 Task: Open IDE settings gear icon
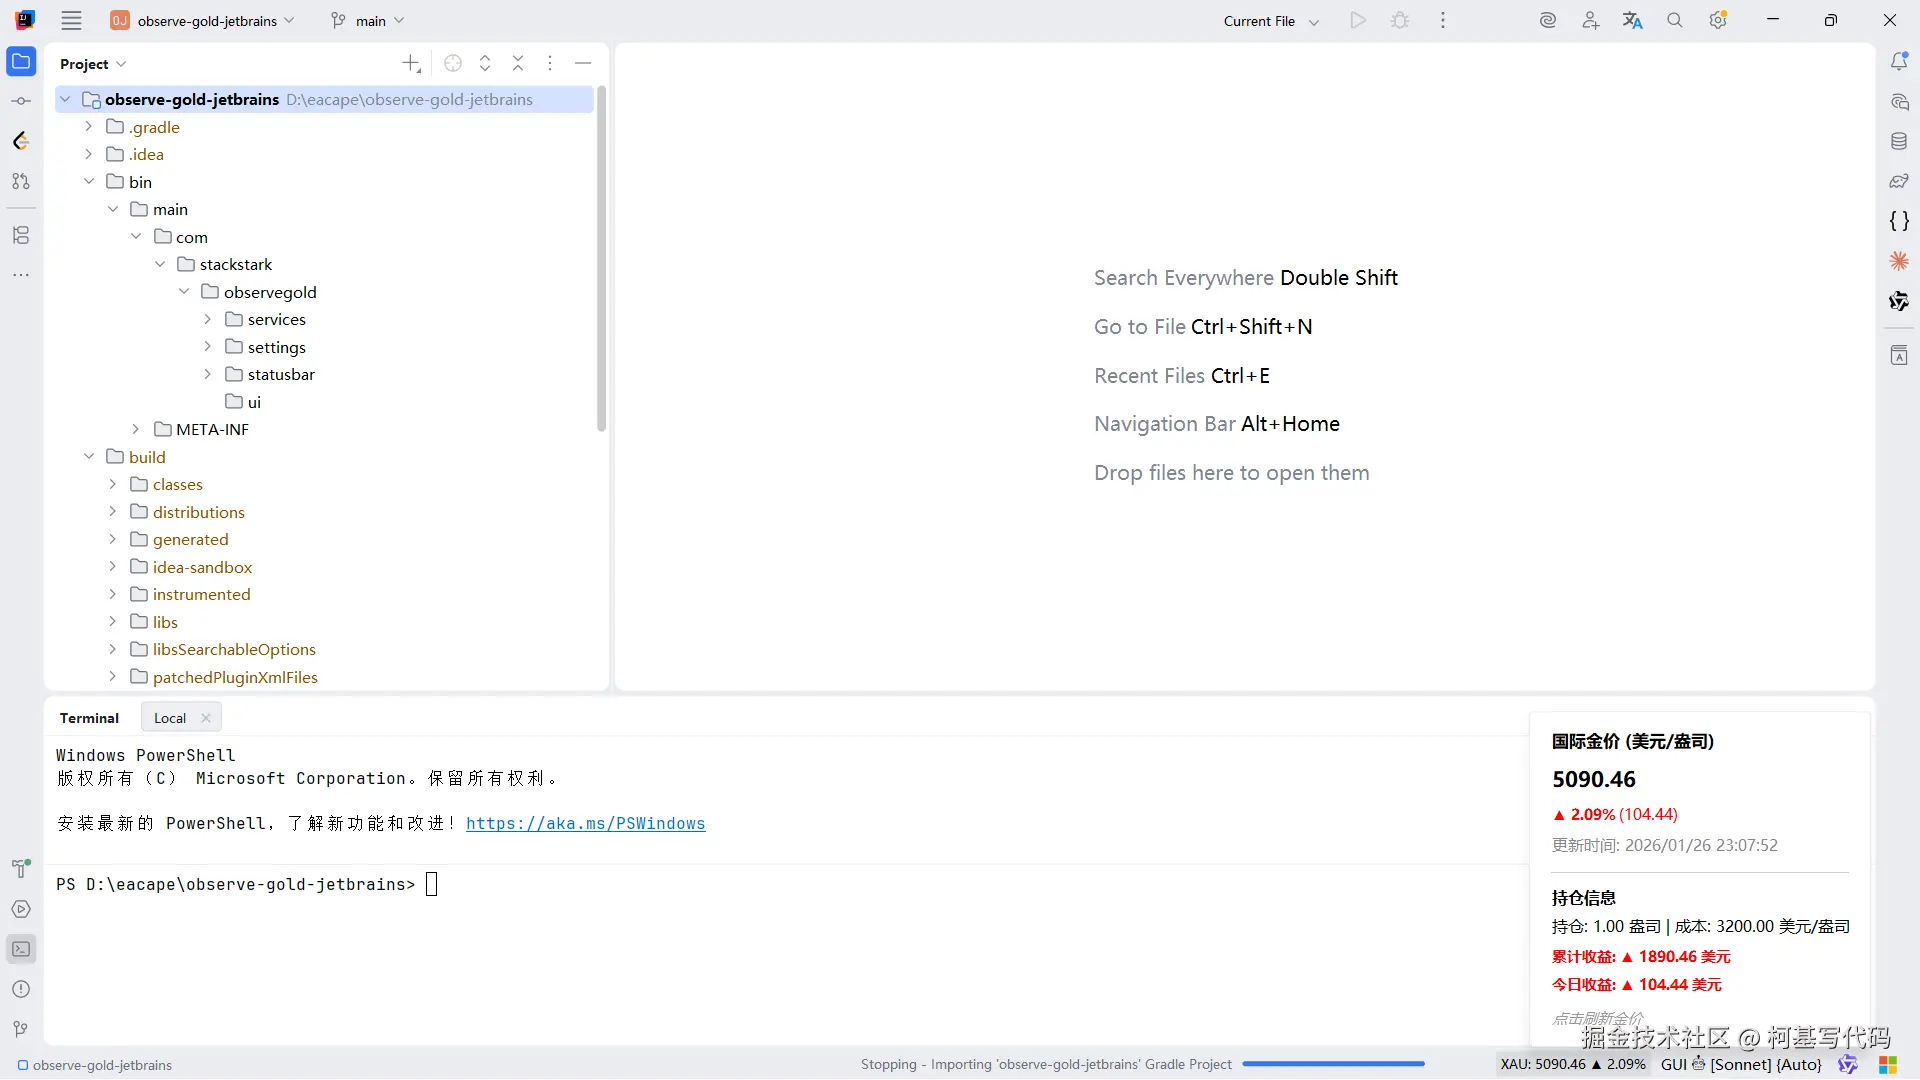(1718, 21)
